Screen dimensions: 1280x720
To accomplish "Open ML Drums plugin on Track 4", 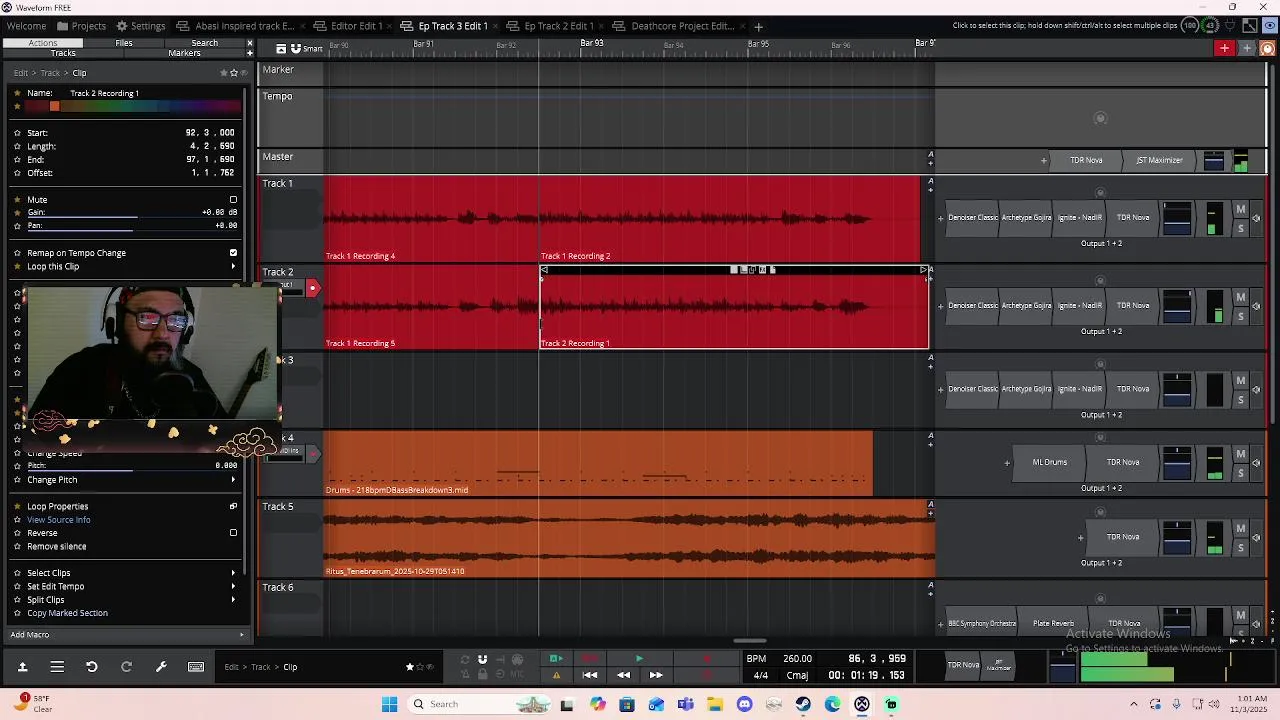I will click(x=1050, y=462).
